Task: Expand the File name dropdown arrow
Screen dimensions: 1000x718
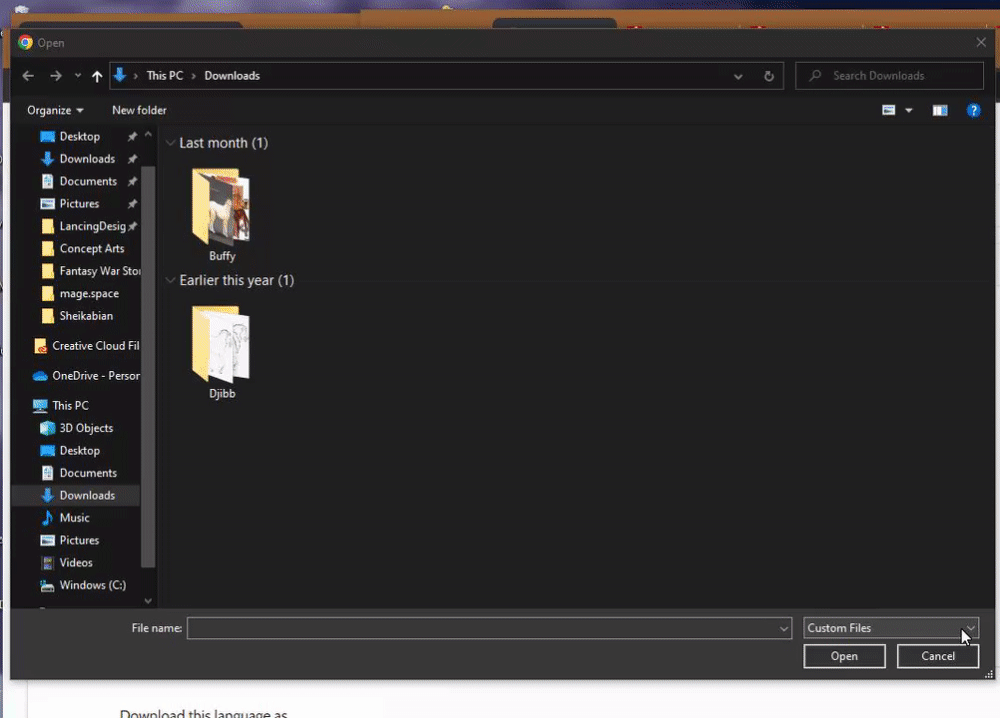Action: (x=784, y=629)
